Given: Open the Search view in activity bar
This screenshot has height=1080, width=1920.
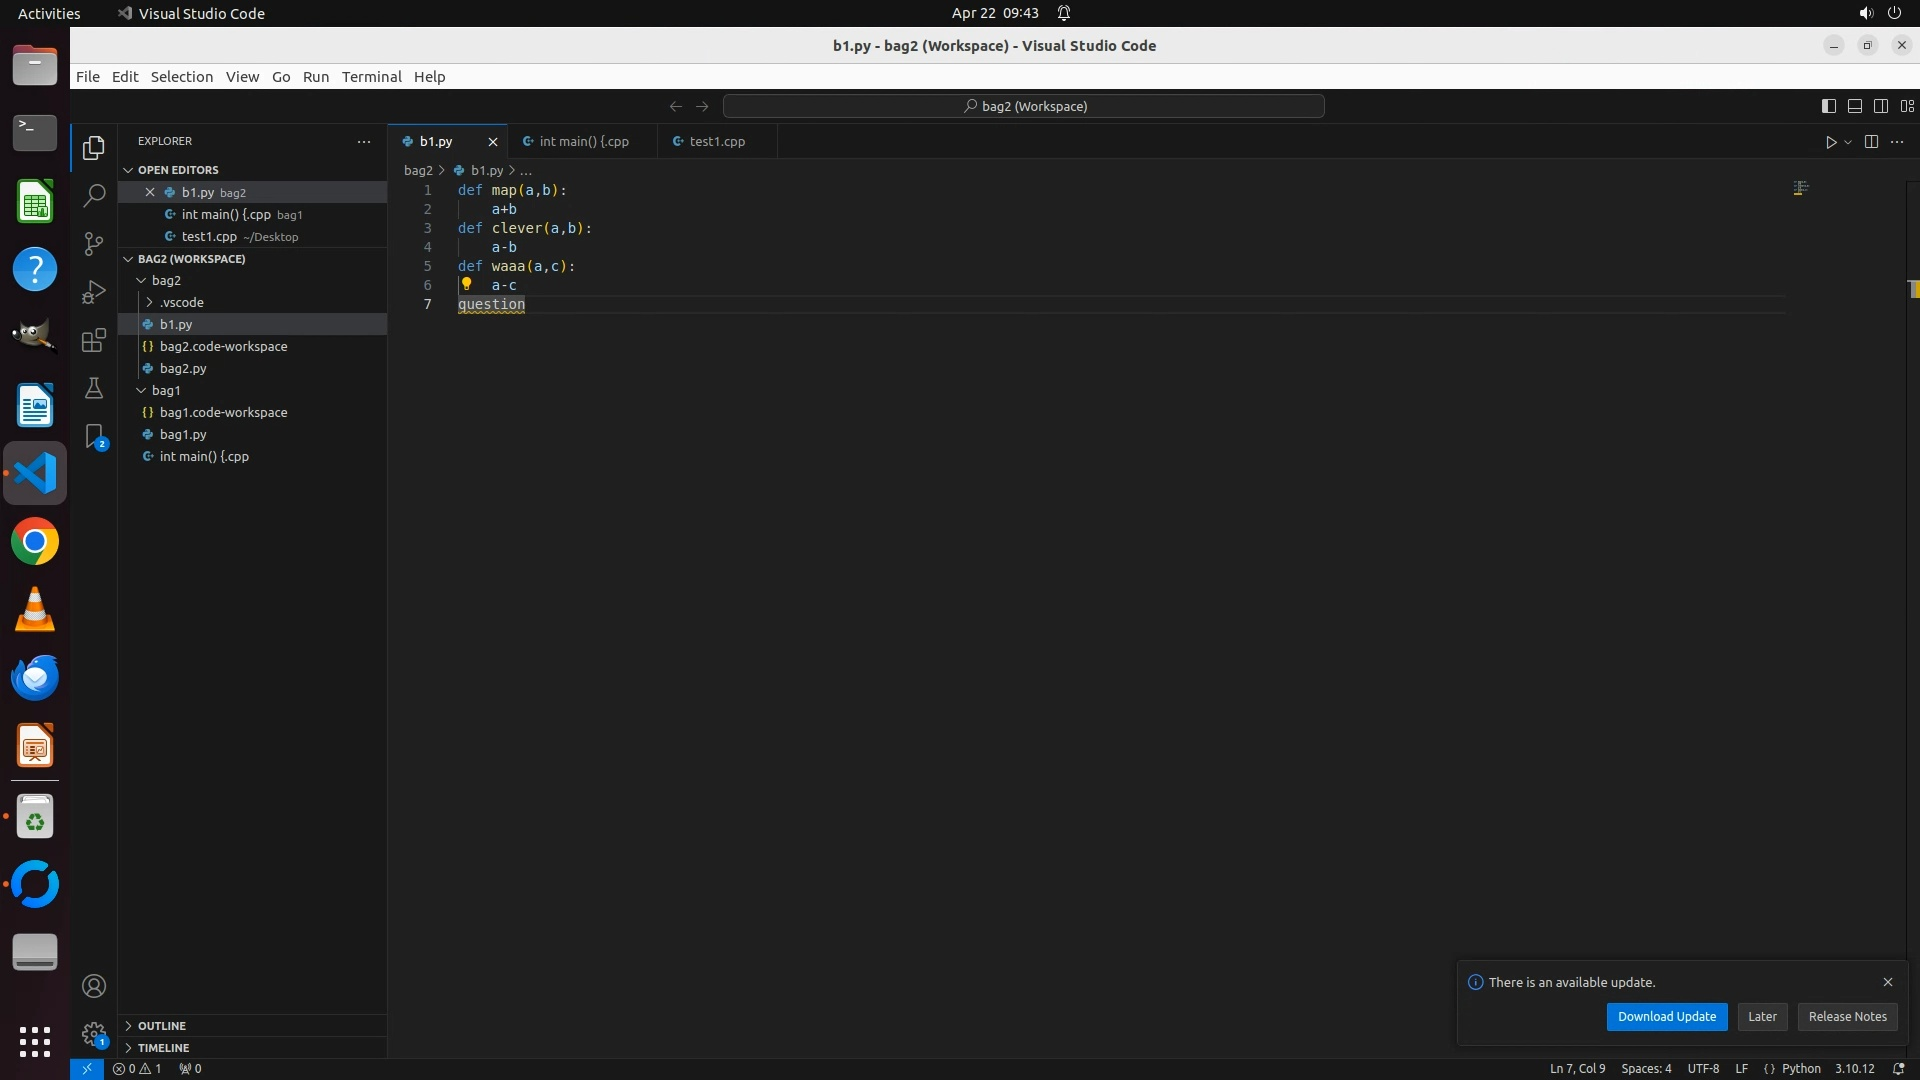Looking at the screenshot, I should tap(94, 195).
